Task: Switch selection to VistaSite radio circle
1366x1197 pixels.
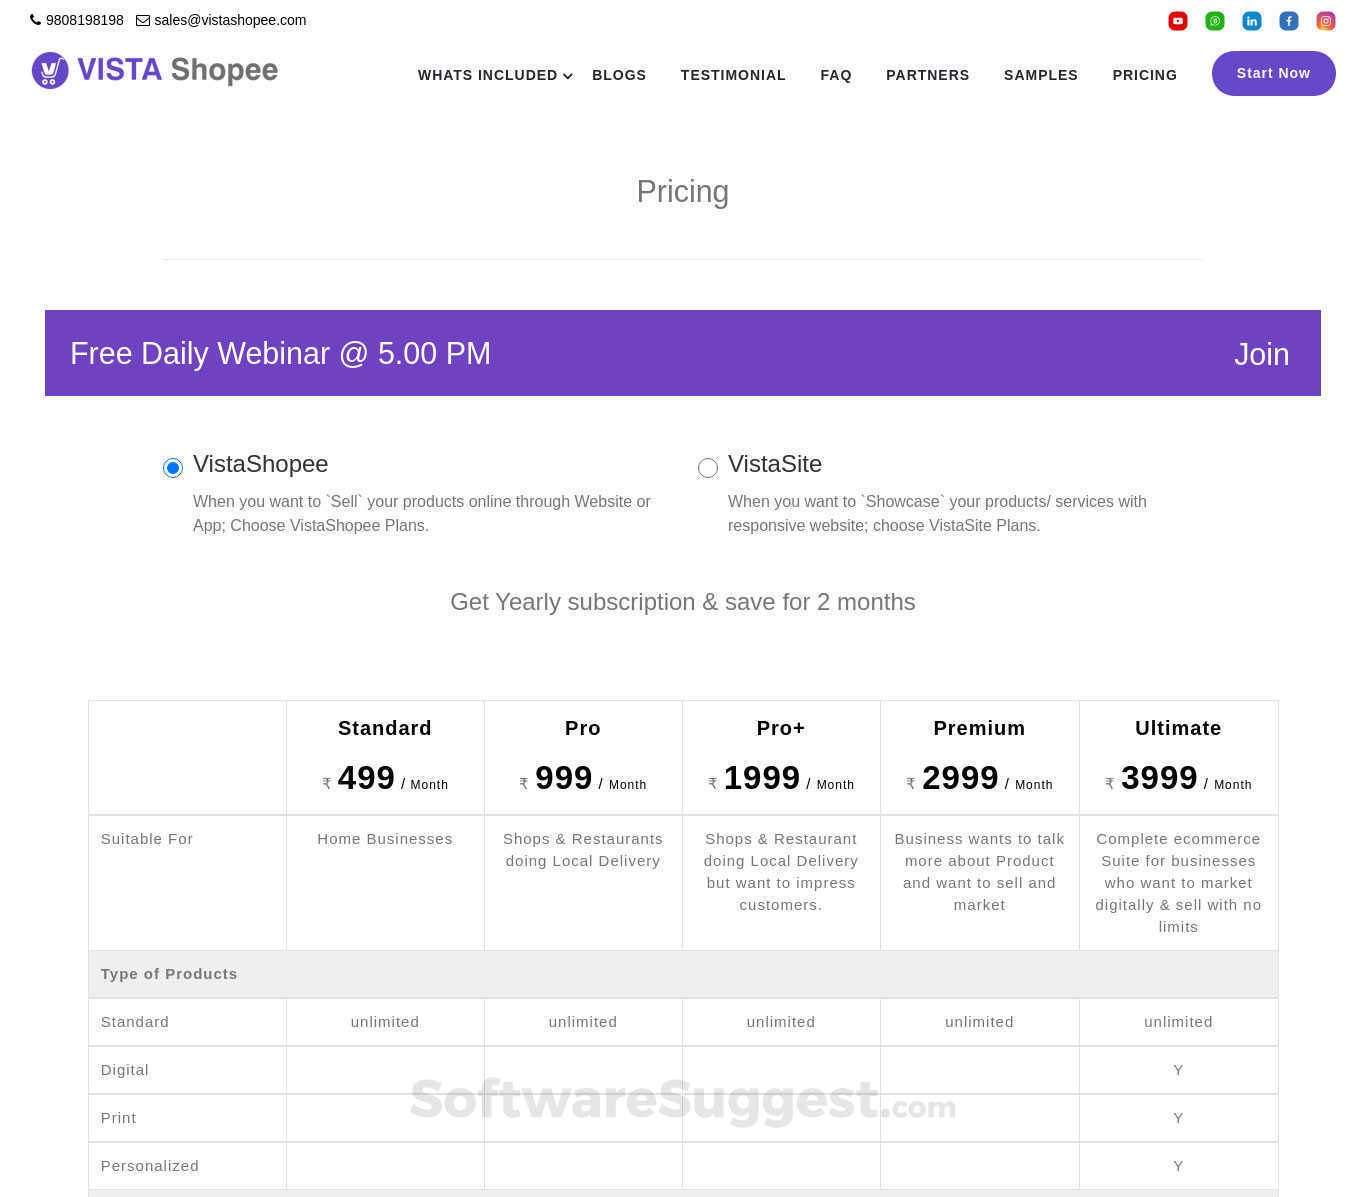Action: pos(708,467)
